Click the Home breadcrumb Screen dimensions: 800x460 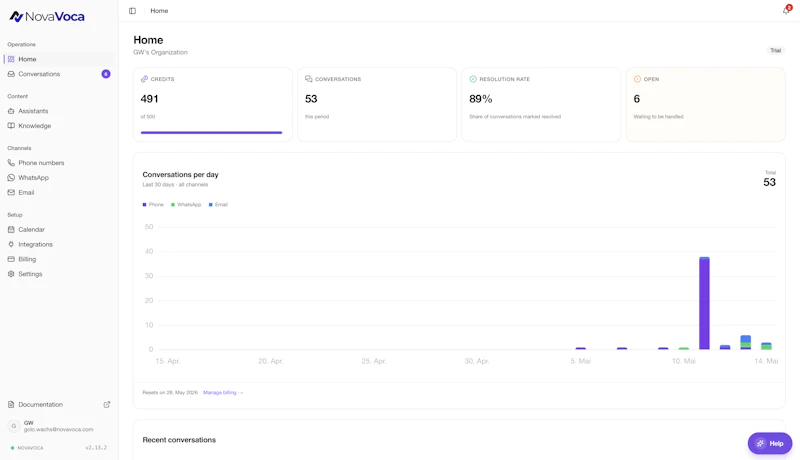[x=159, y=11]
